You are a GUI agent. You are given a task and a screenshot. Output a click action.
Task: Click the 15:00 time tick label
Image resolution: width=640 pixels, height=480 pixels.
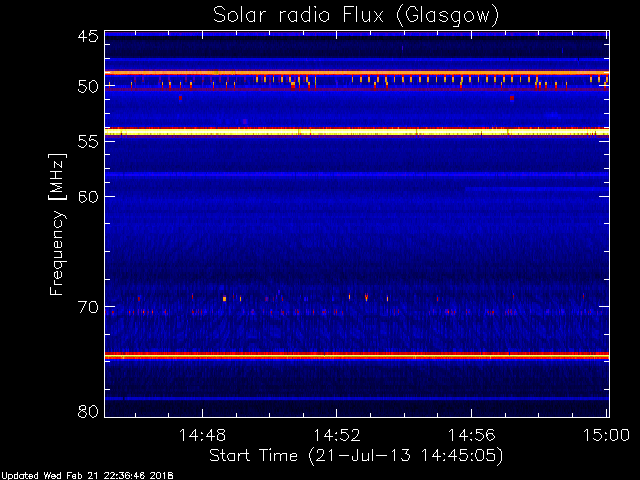(606, 435)
